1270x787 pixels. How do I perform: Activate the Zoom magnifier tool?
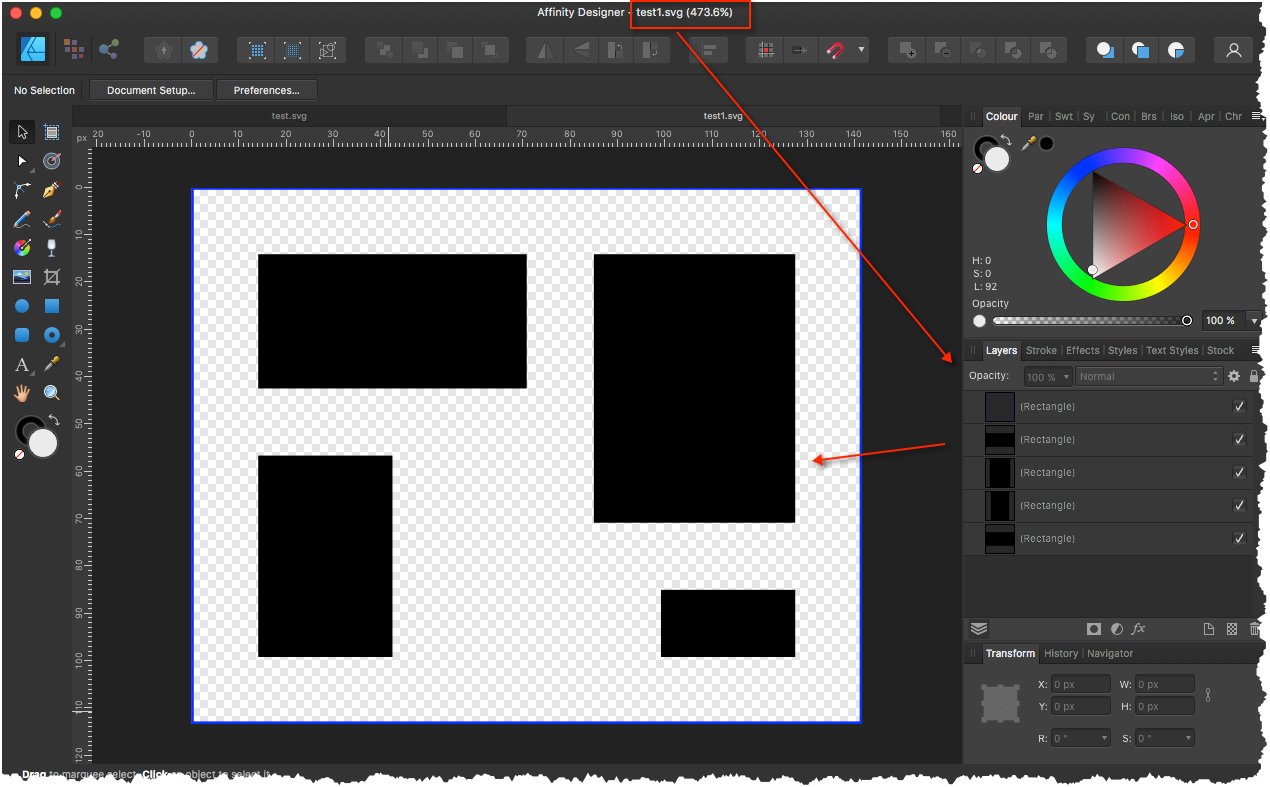(x=51, y=393)
